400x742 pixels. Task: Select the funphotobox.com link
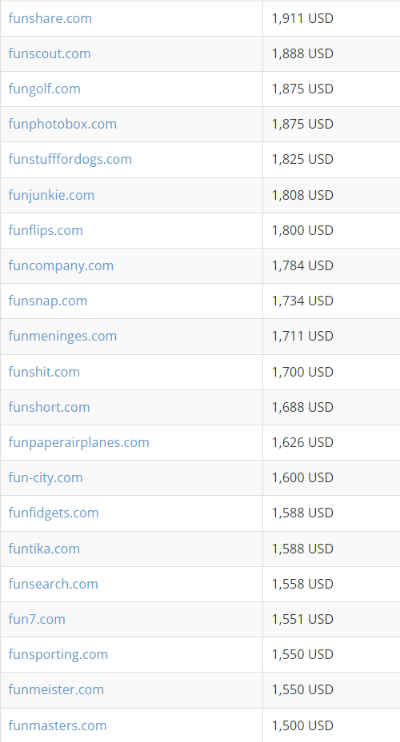tap(62, 124)
